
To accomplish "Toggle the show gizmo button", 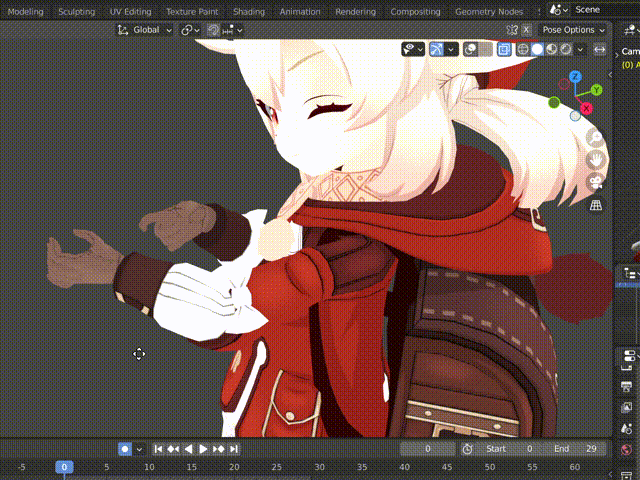I will click(x=436, y=49).
